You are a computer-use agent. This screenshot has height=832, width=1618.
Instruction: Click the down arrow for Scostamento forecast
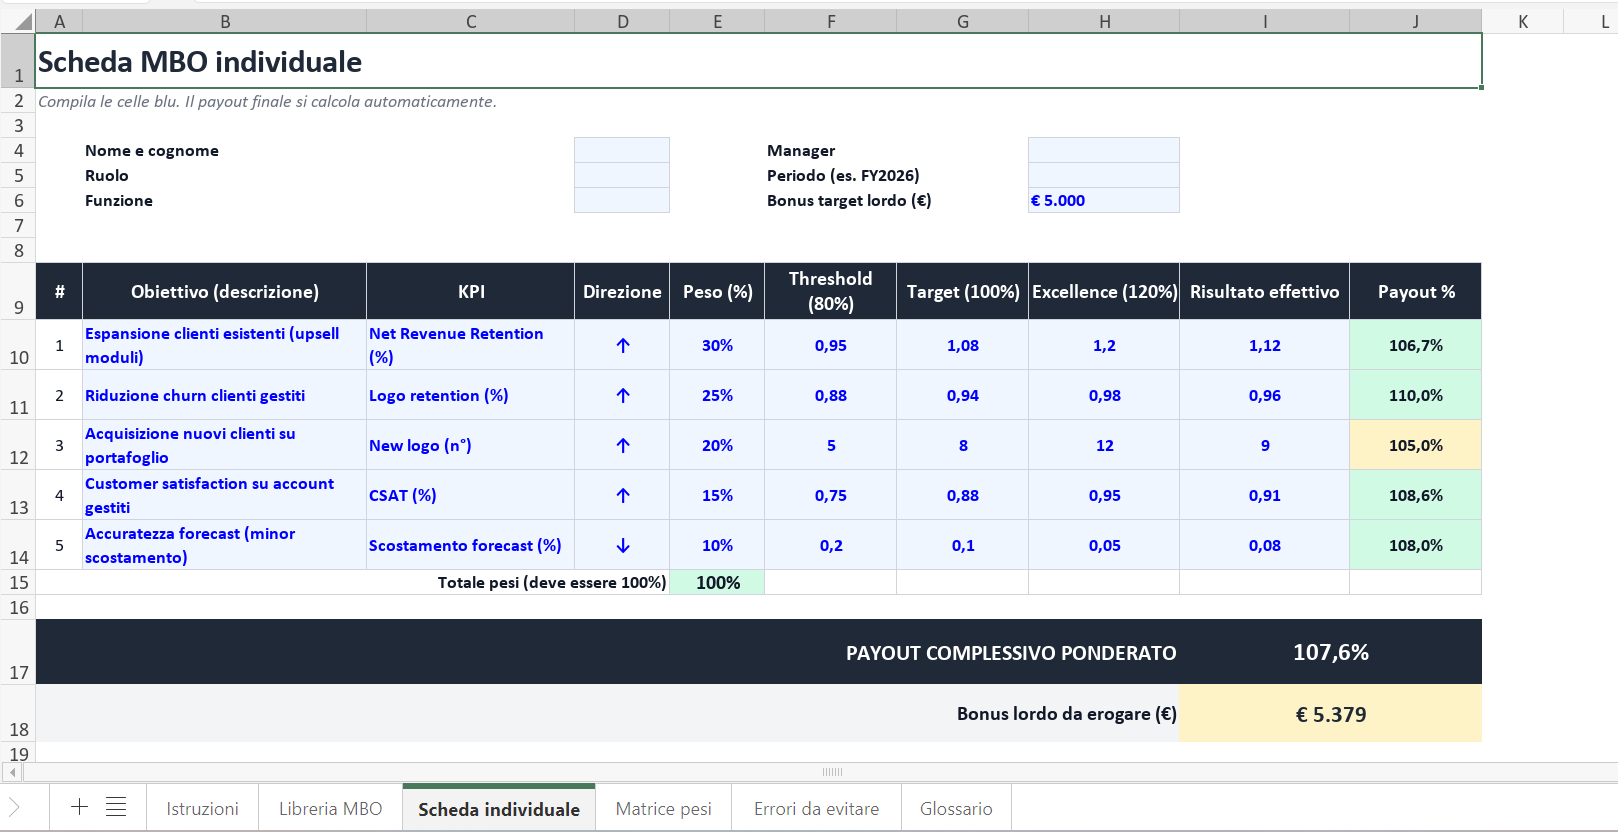click(622, 545)
